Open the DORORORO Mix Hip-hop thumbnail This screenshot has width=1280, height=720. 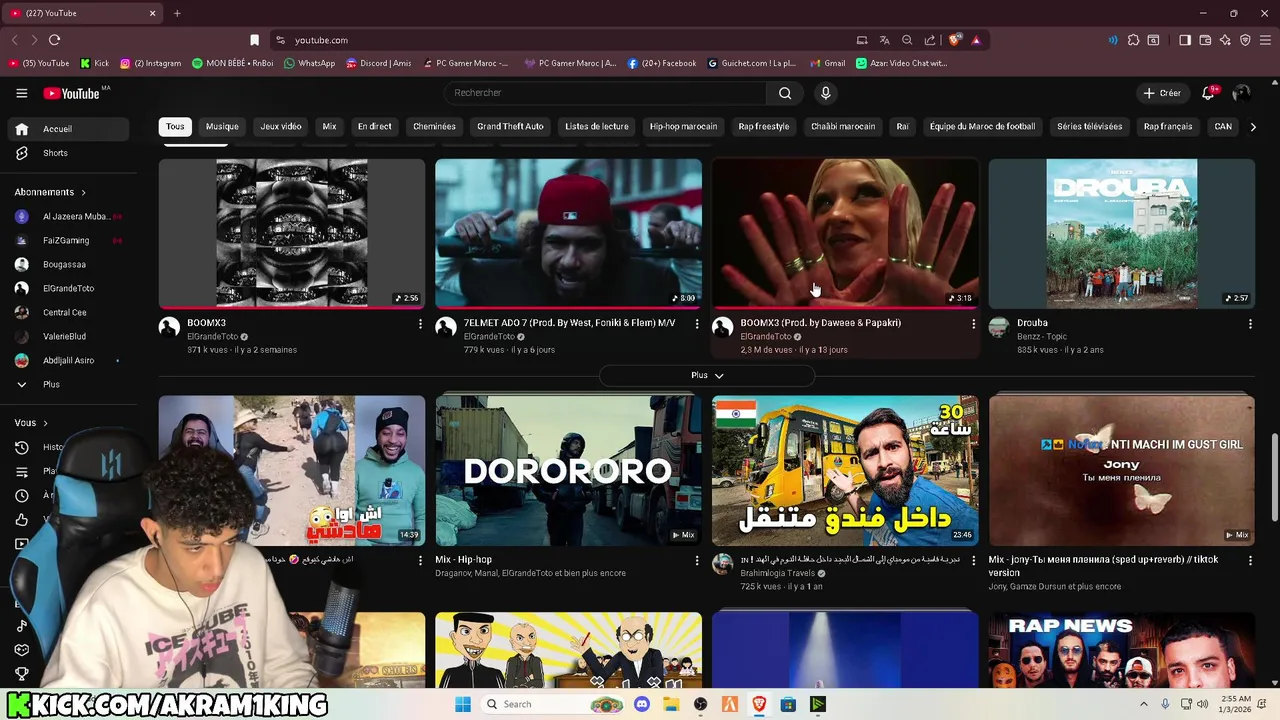point(568,470)
